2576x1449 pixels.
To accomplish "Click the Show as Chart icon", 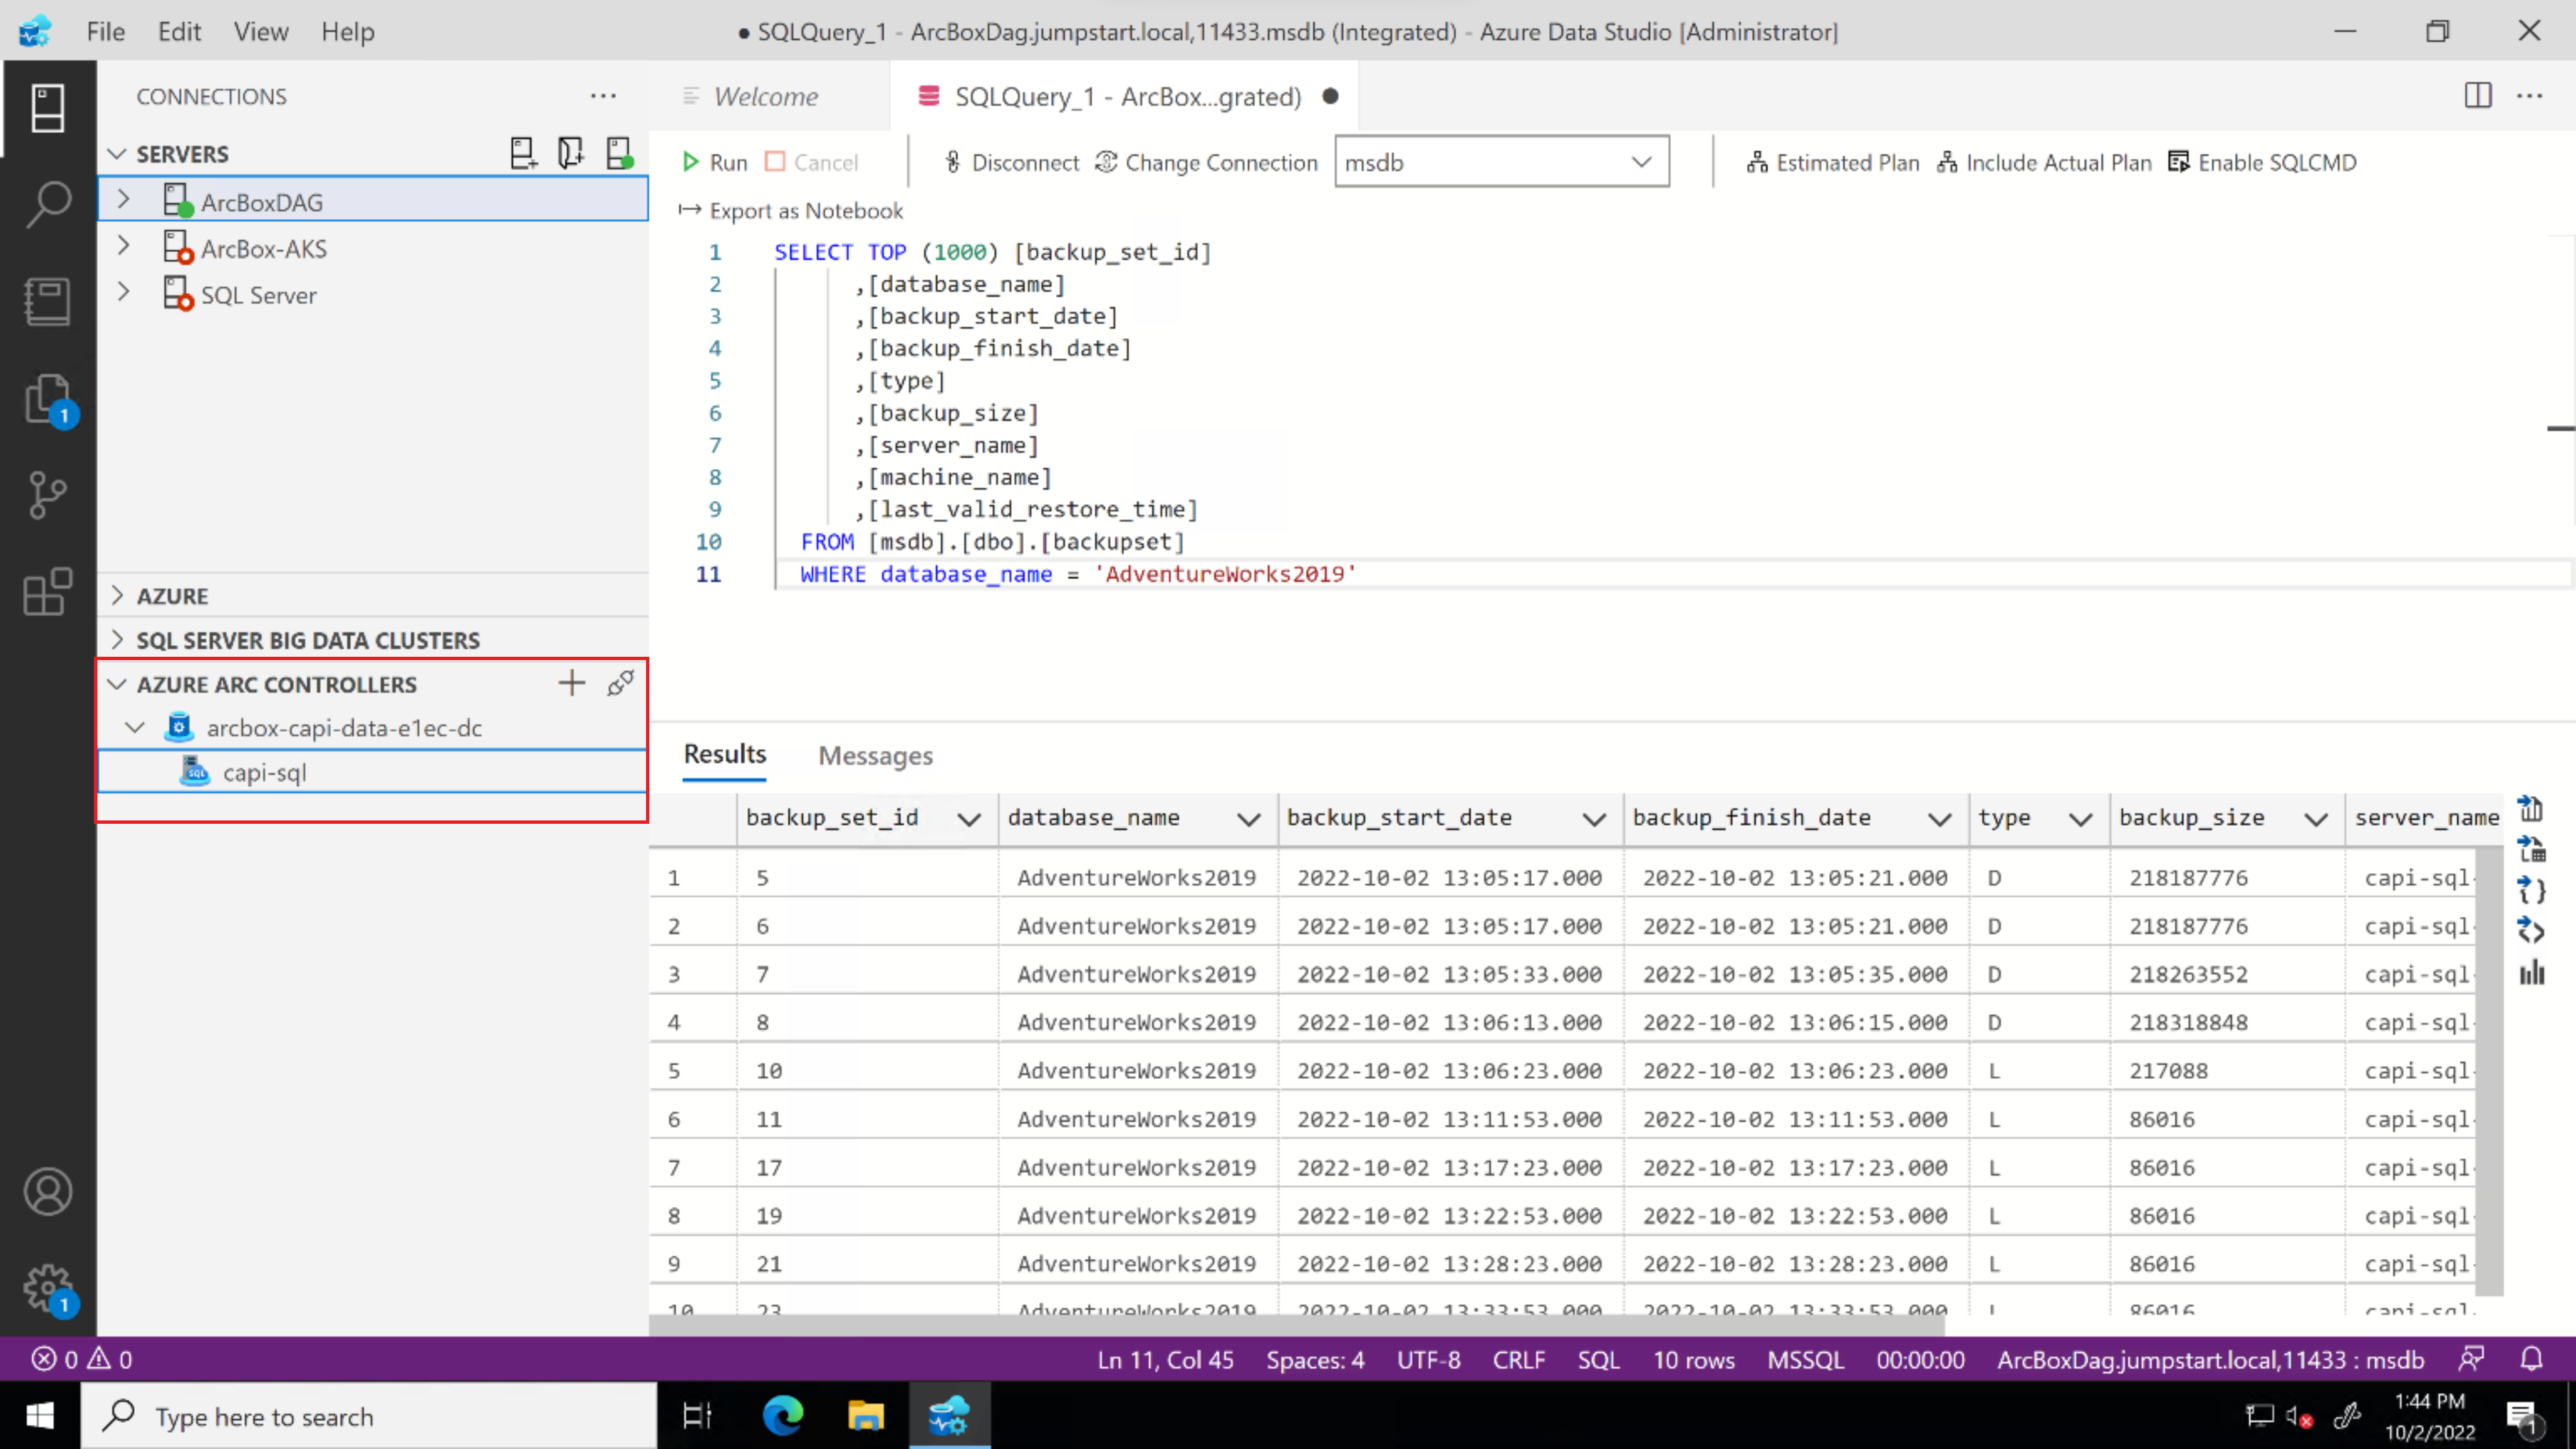I will 2531,973.
